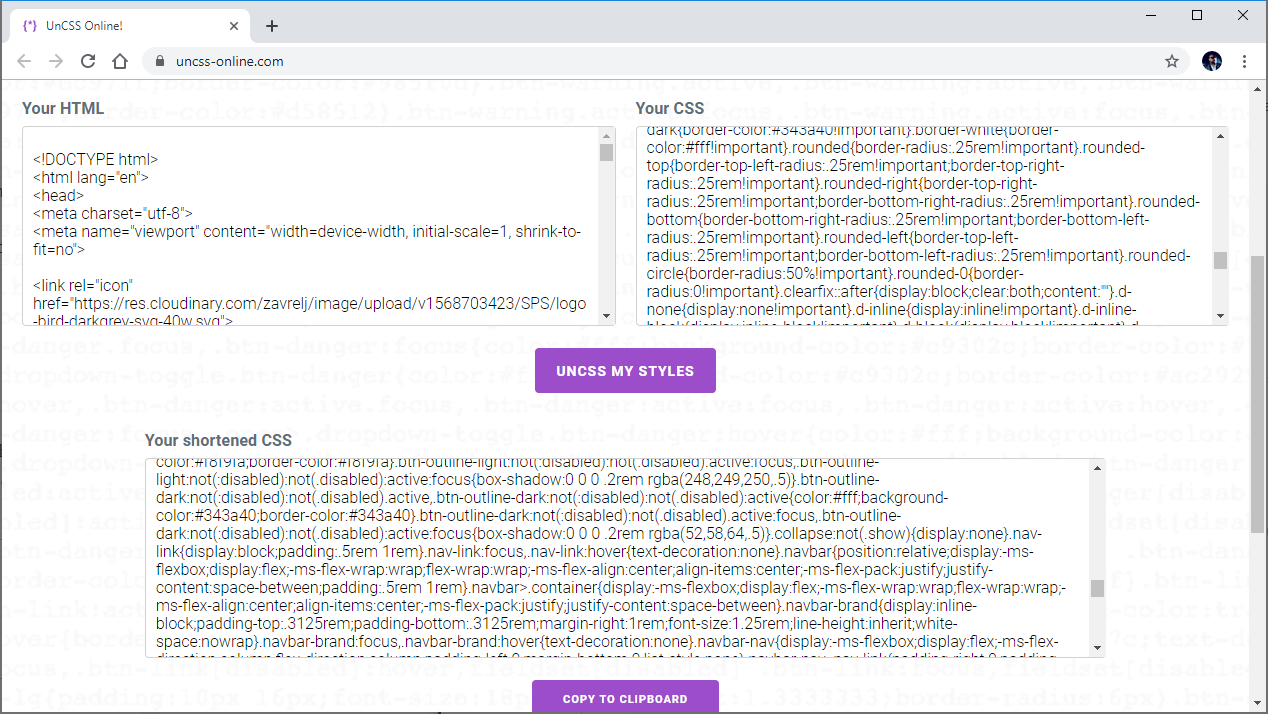Click the shortened CSS scrollbar thumb
This screenshot has height=714, width=1268.
pyautogui.click(x=1097, y=588)
